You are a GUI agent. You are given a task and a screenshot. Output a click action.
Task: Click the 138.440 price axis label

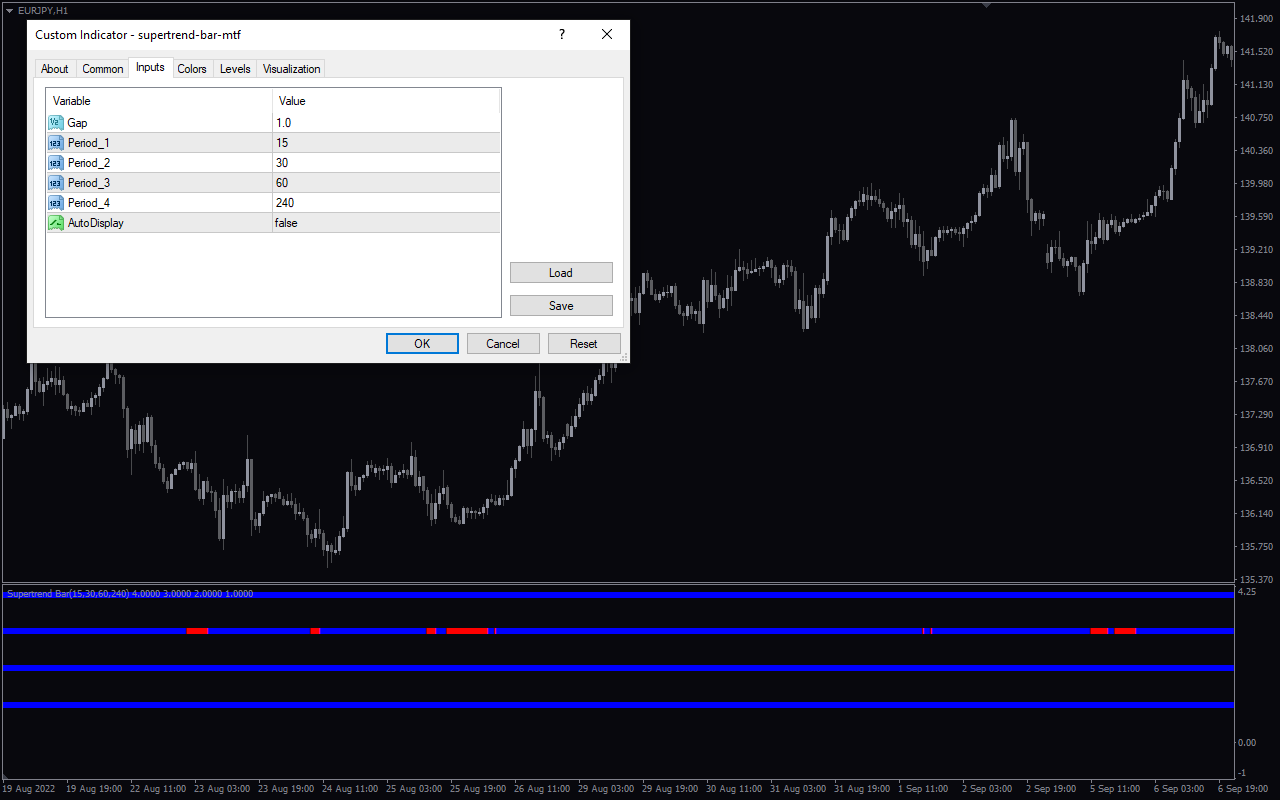1255,316
